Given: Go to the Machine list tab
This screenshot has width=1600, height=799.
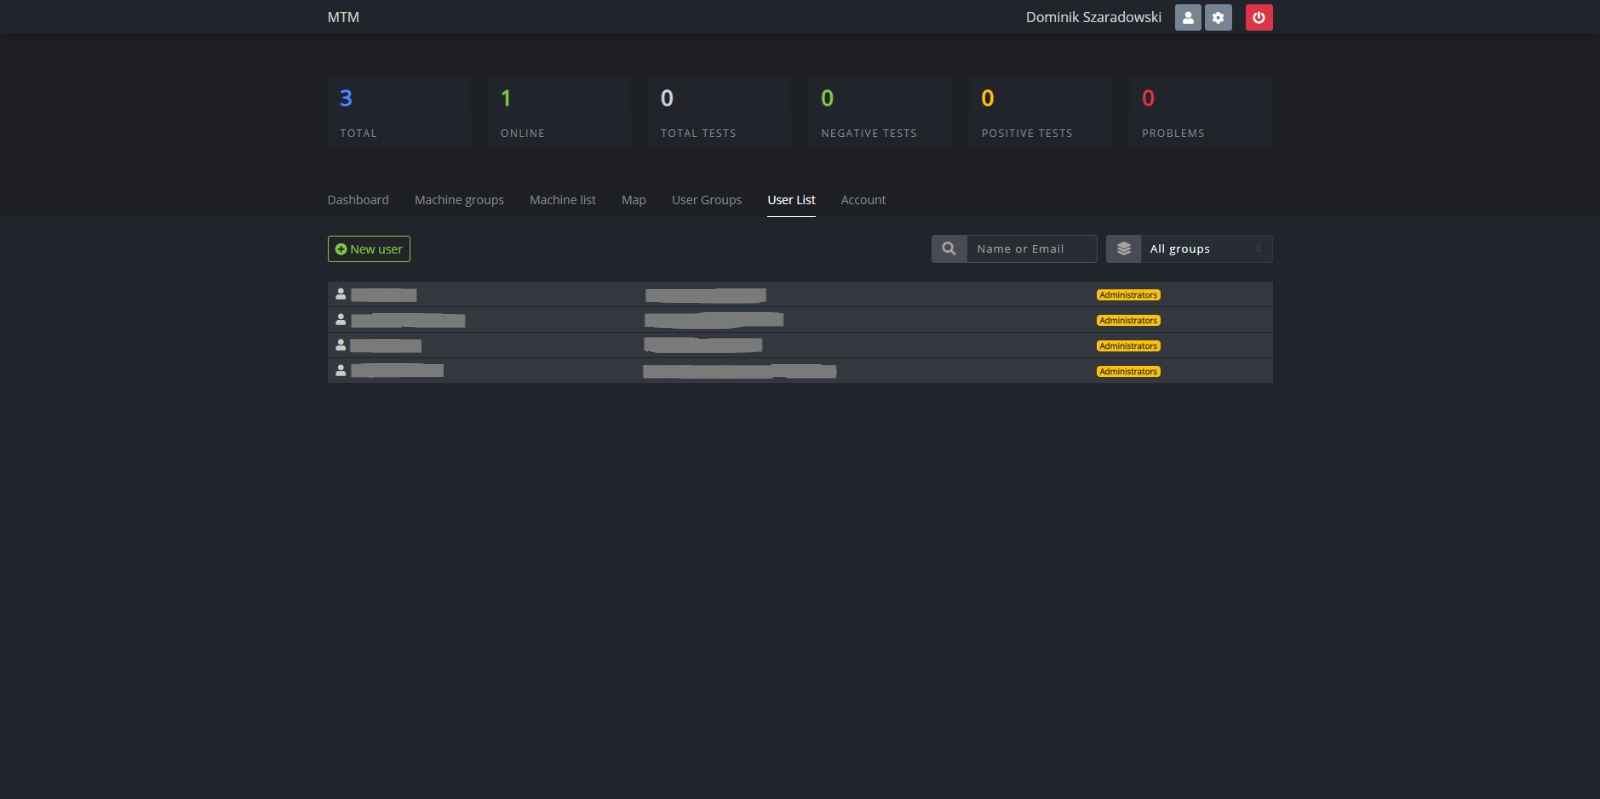Looking at the screenshot, I should pos(562,200).
